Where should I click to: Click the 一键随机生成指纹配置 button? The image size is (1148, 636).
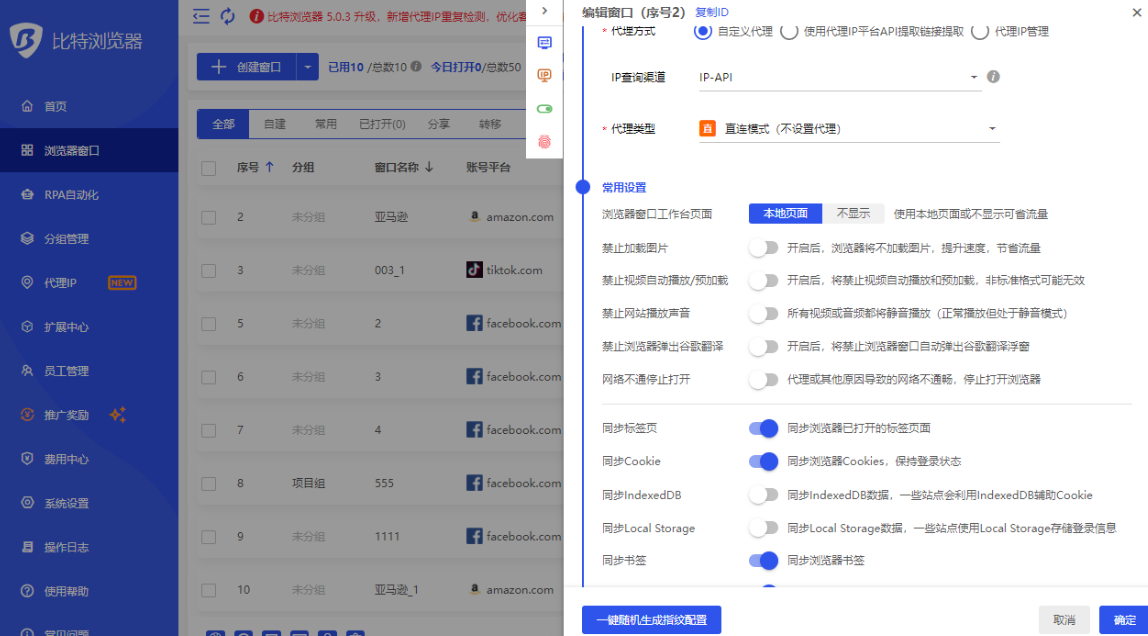tap(650, 619)
